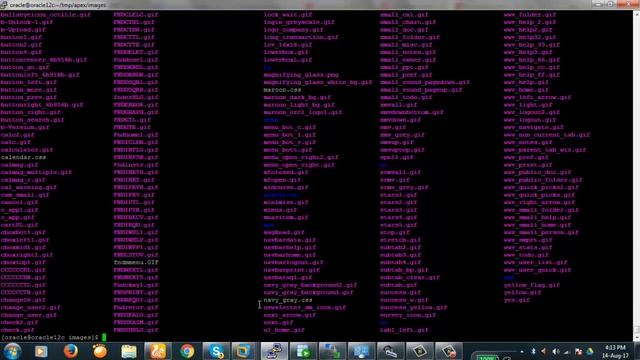This screenshot has width=640, height=360.
Task: Open File Explorer from the taskbar
Action: 129,351
